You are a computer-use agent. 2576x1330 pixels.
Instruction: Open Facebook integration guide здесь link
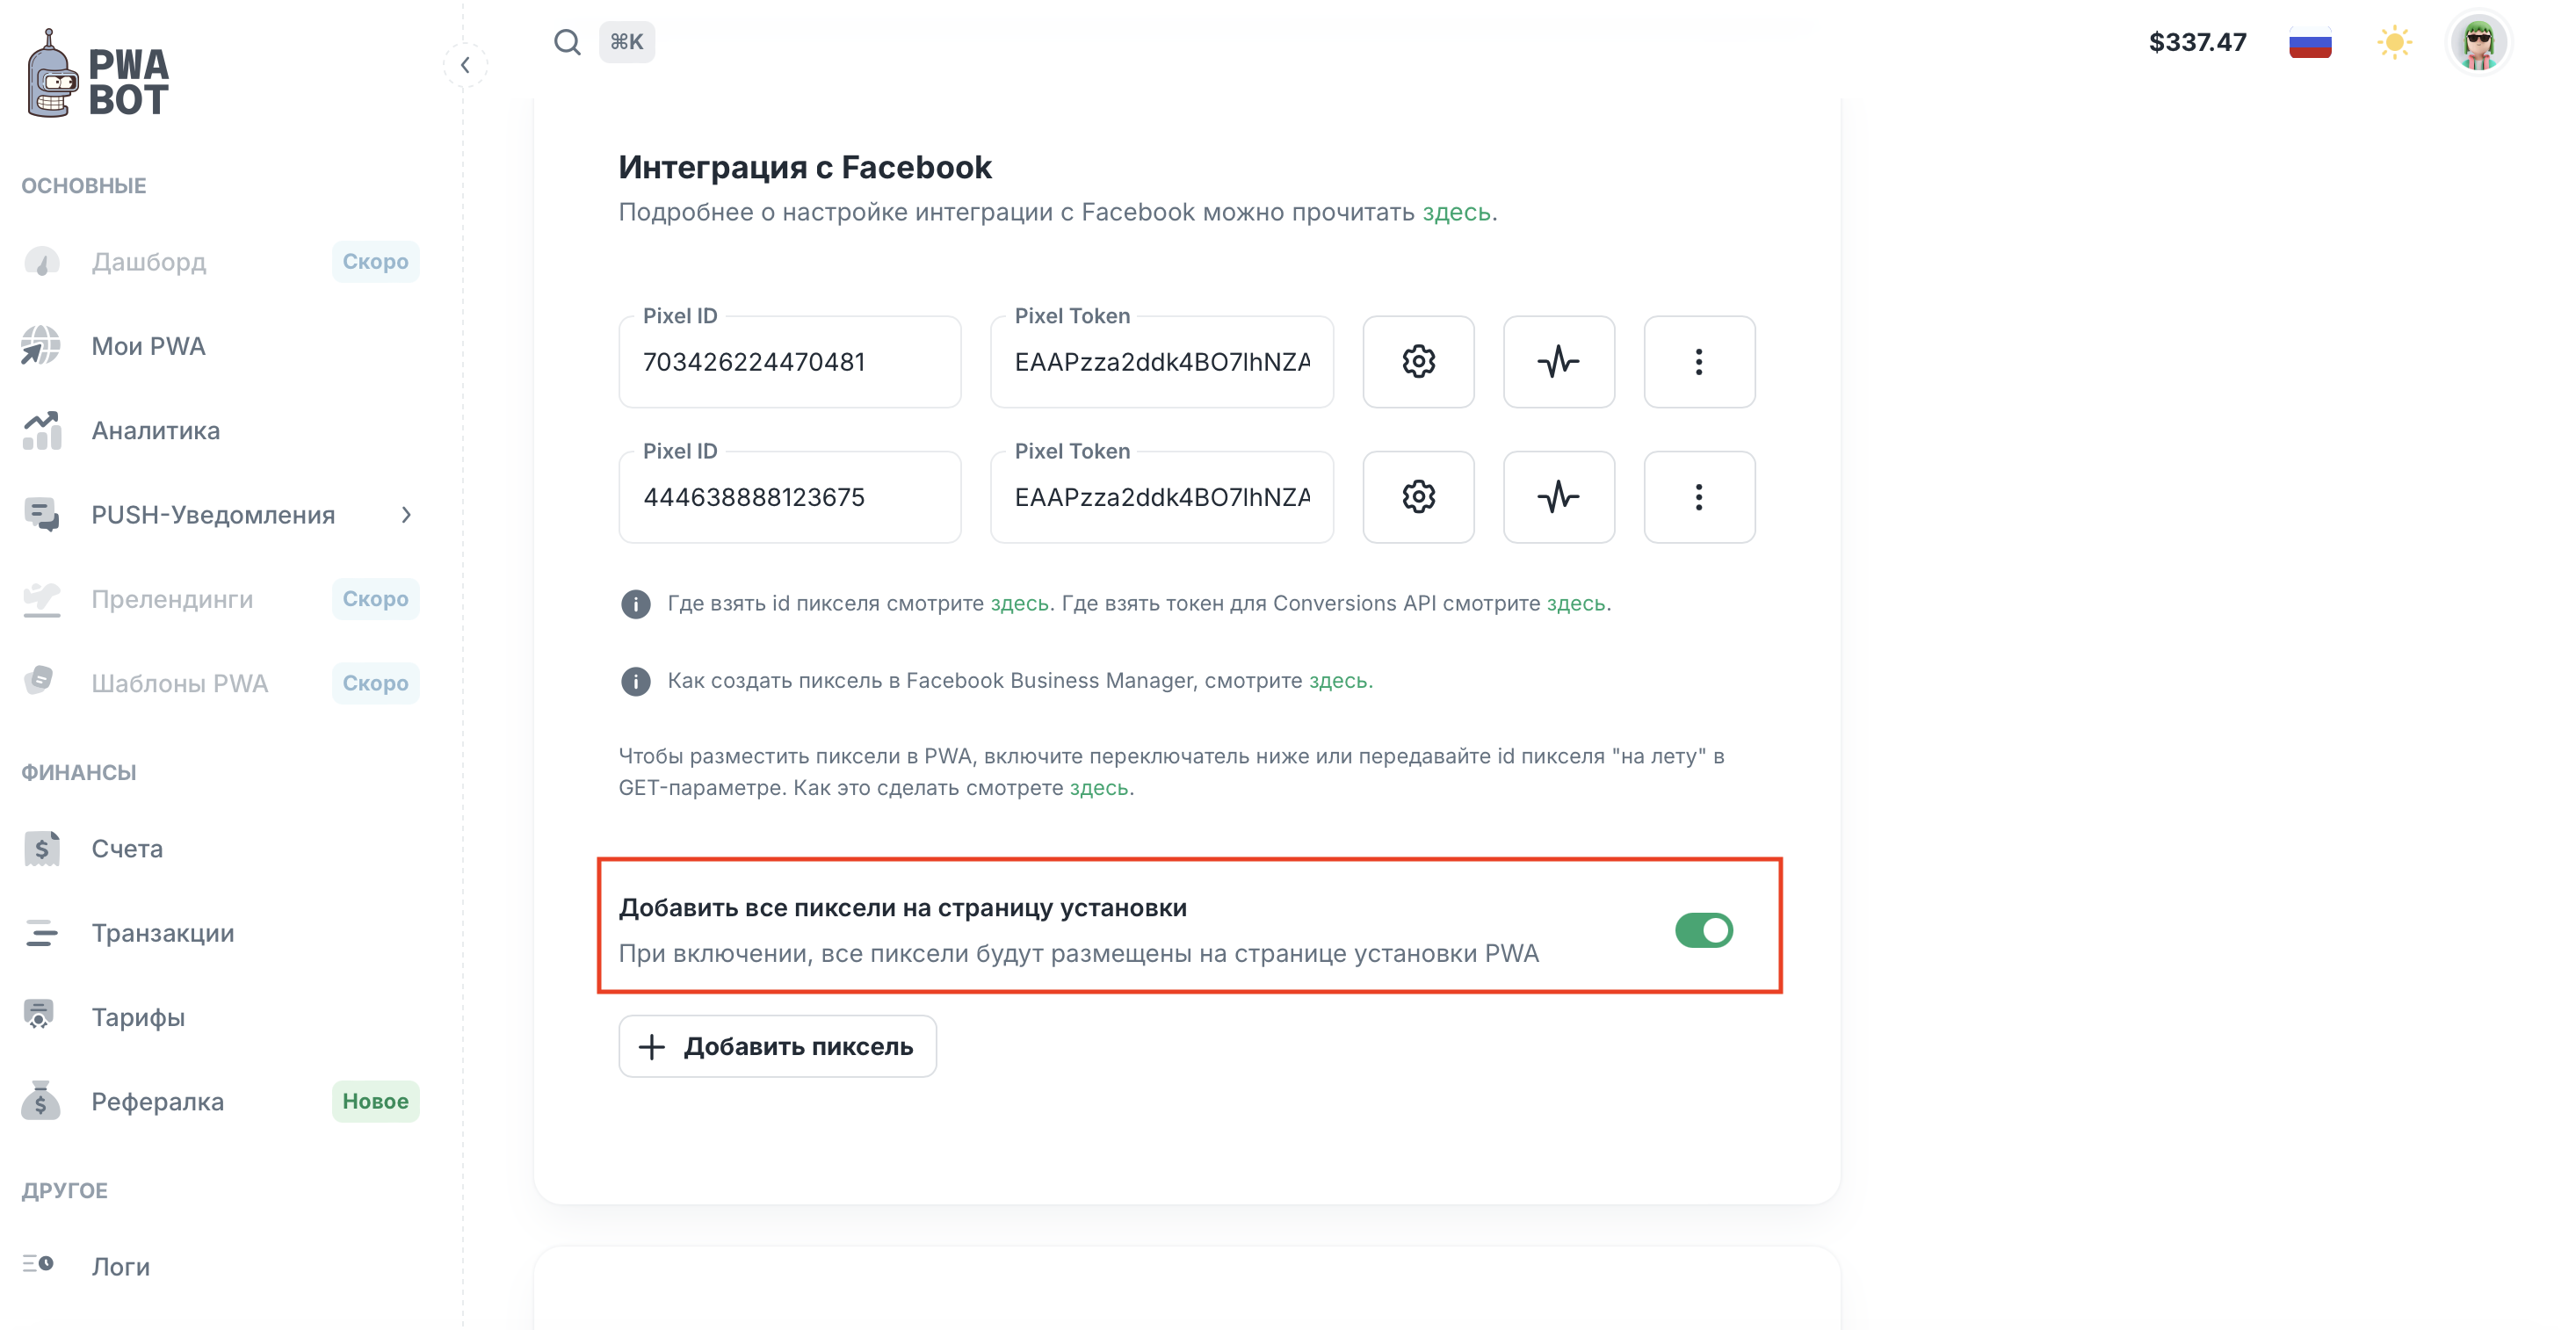[1456, 212]
